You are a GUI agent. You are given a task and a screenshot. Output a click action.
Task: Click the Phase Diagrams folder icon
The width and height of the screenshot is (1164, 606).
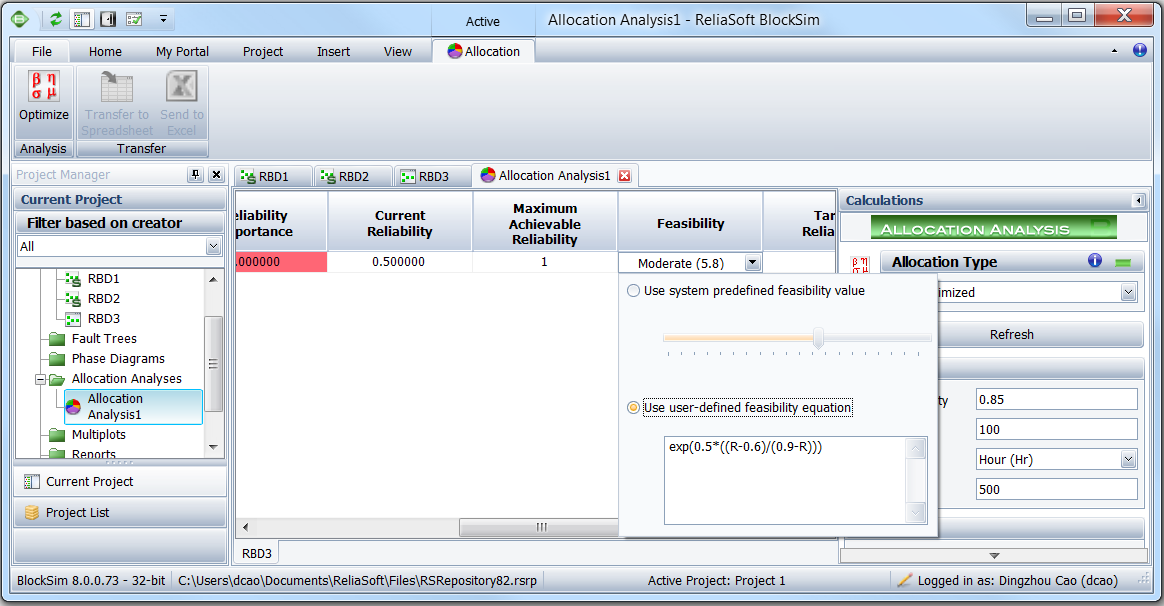pos(57,359)
